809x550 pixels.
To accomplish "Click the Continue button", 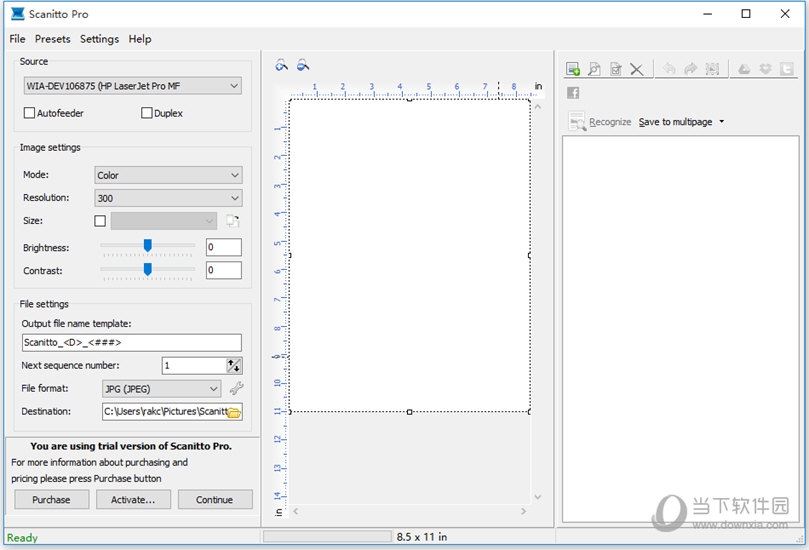I will [x=214, y=499].
